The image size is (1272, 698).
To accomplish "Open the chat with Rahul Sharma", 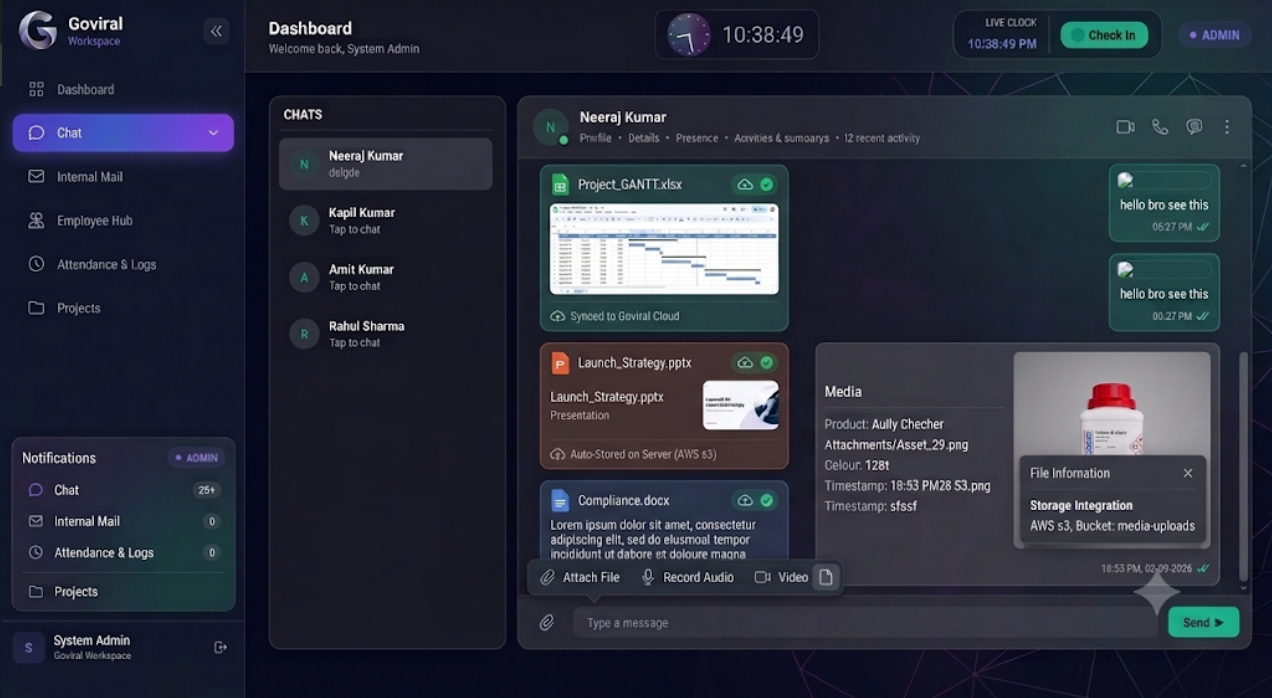I will 386,334.
